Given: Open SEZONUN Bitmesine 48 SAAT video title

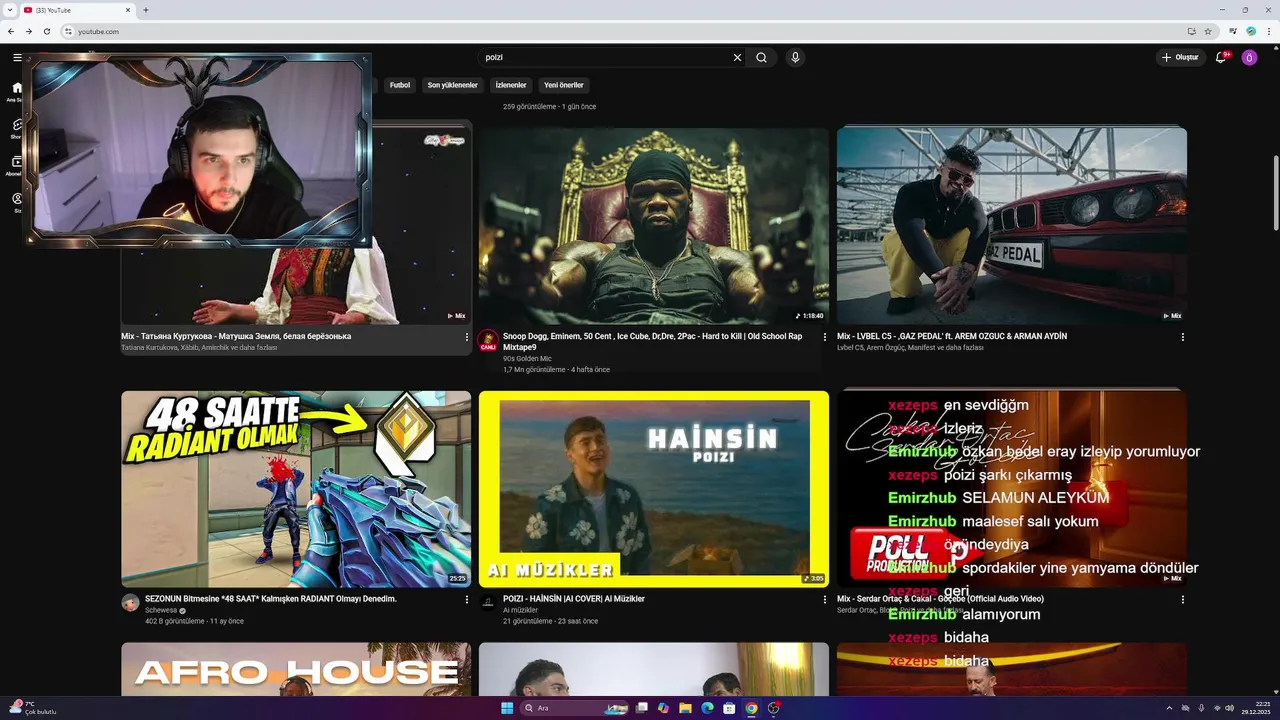Looking at the screenshot, I should [x=271, y=599].
